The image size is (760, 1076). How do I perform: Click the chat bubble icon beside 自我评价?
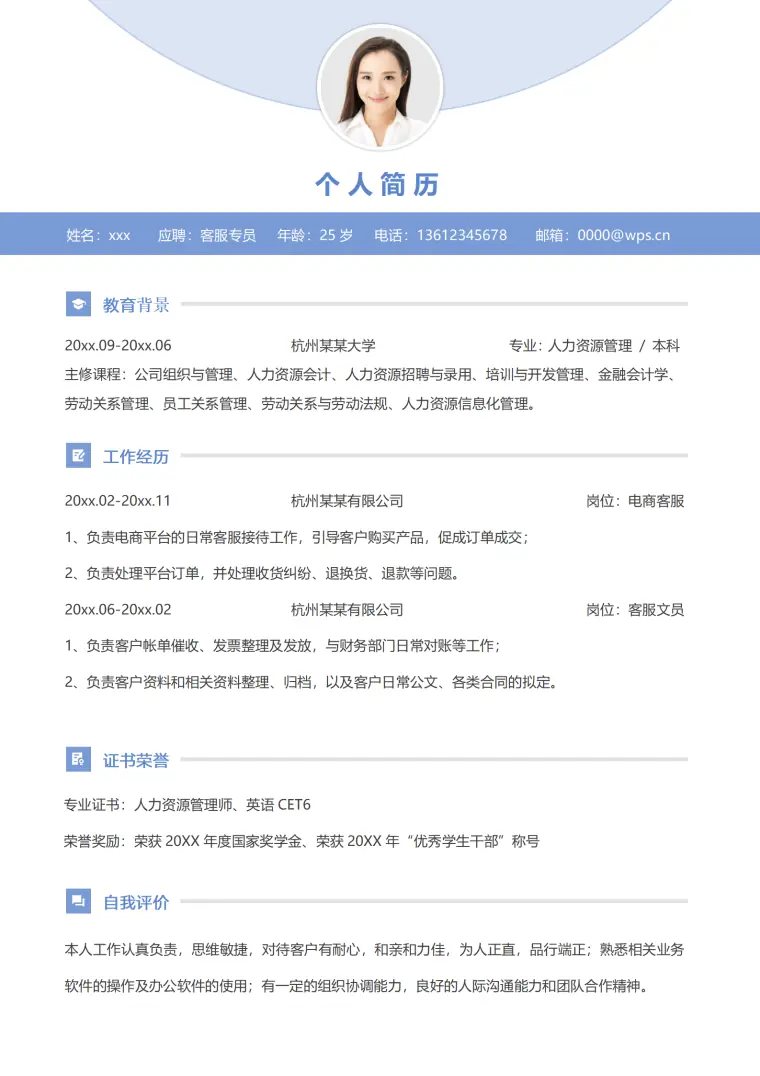[x=78, y=902]
